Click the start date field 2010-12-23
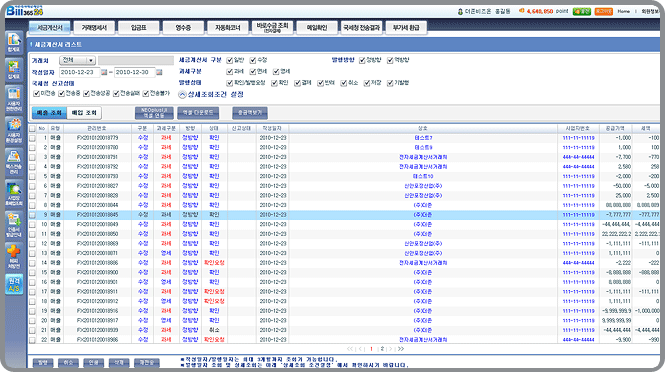Image resolution: width=665 pixels, height=372 pixels. pyautogui.click(x=79, y=72)
